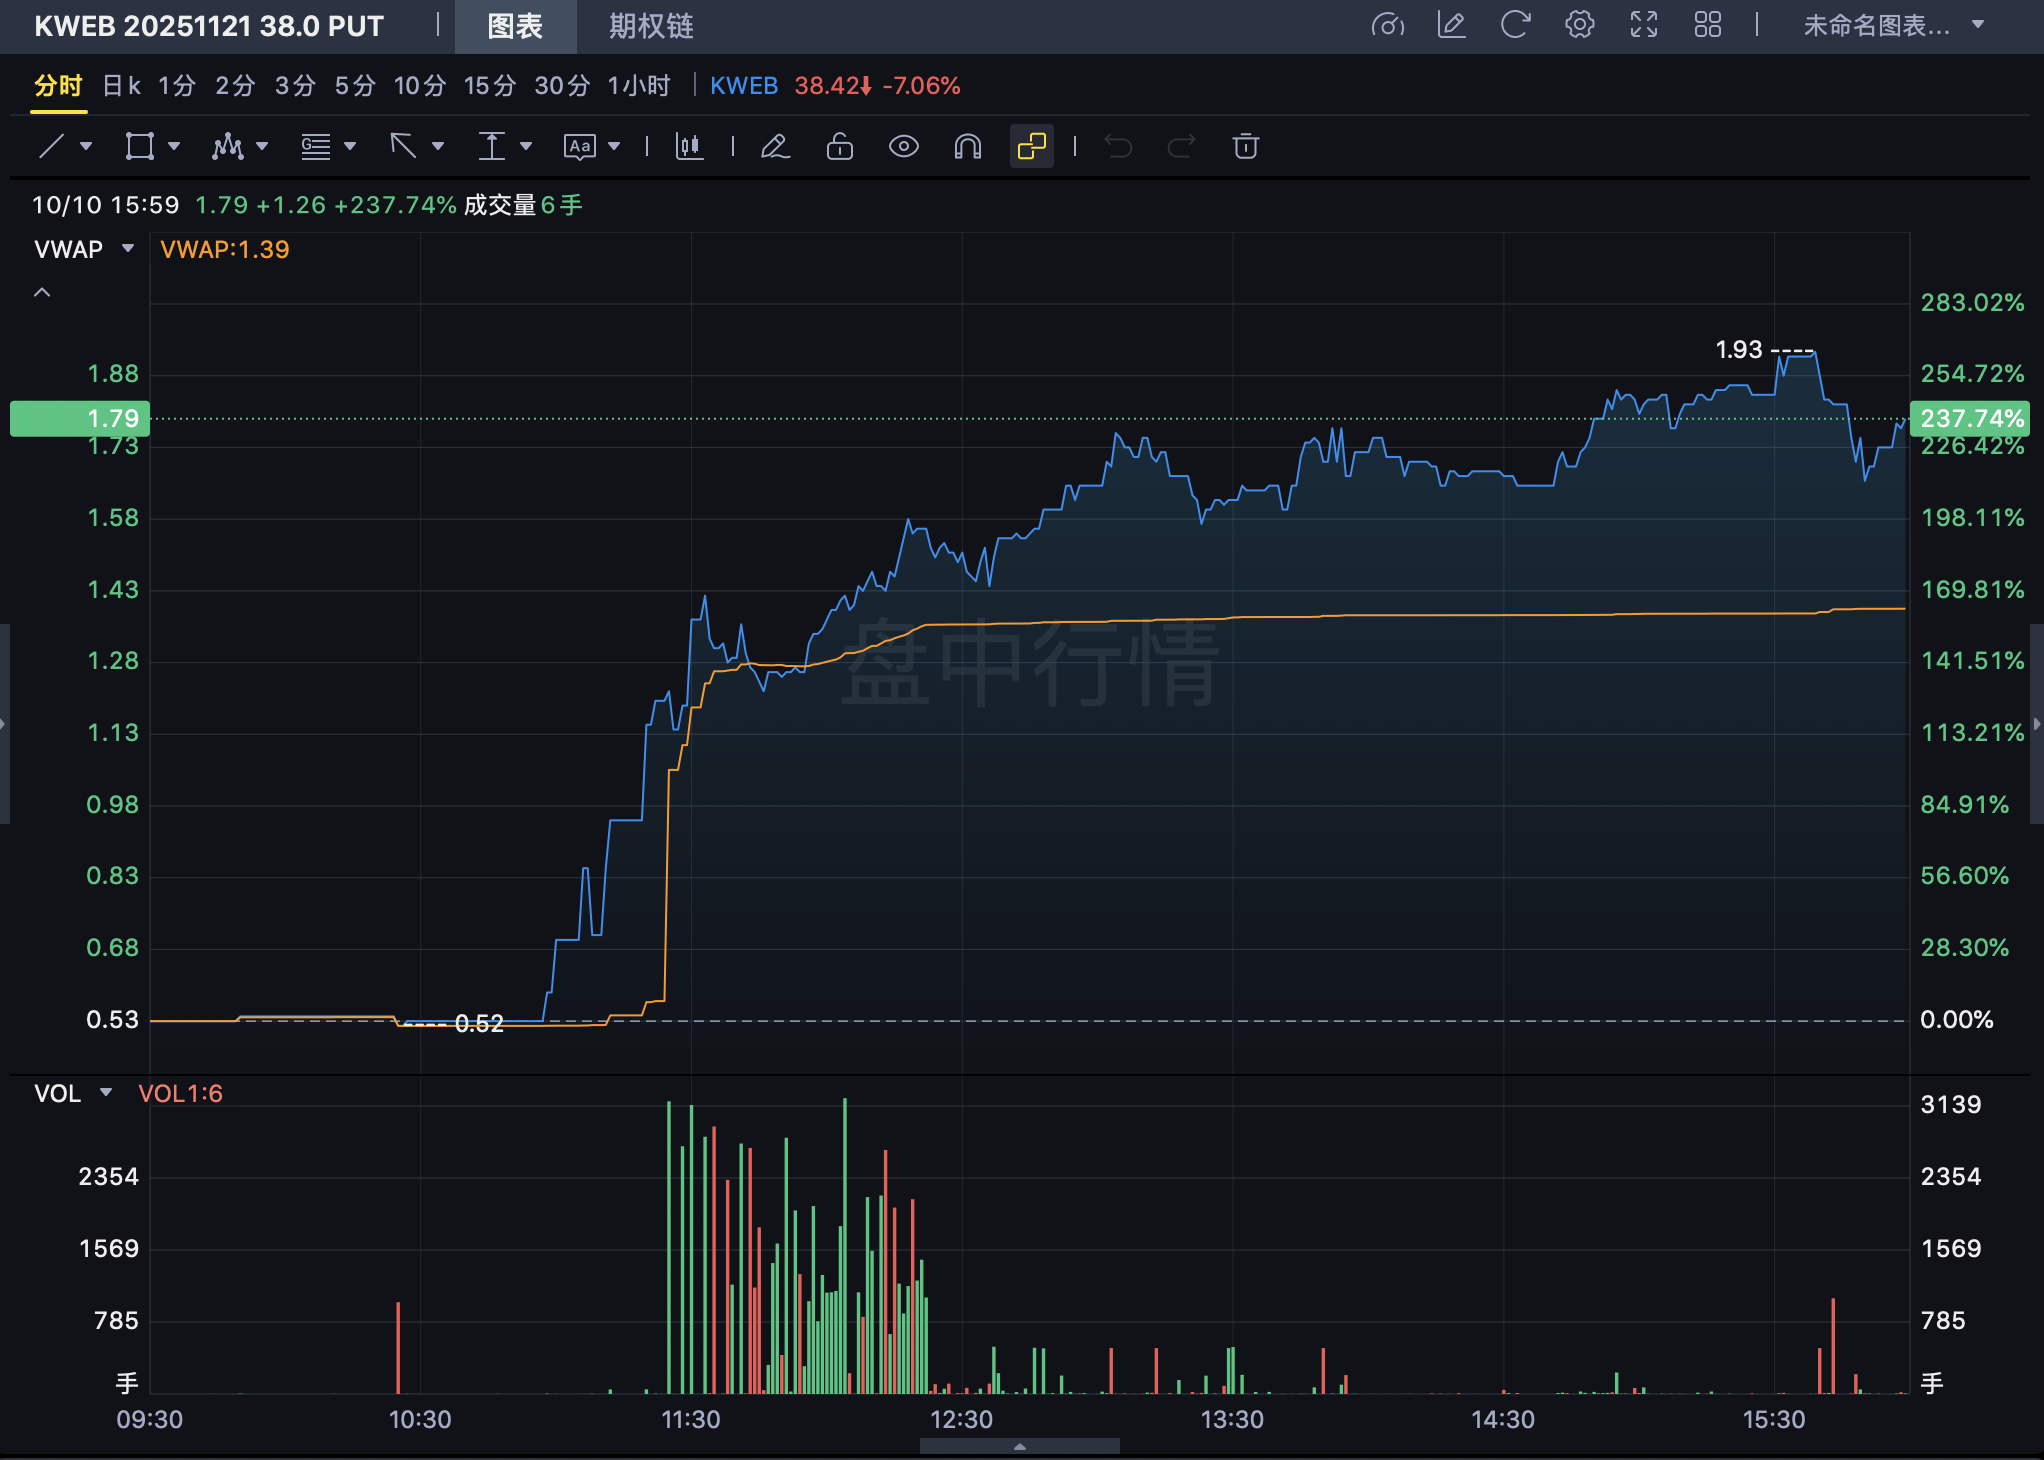Click the bottom panel resize handle
The height and width of the screenshot is (1460, 2044).
(x=1019, y=1446)
